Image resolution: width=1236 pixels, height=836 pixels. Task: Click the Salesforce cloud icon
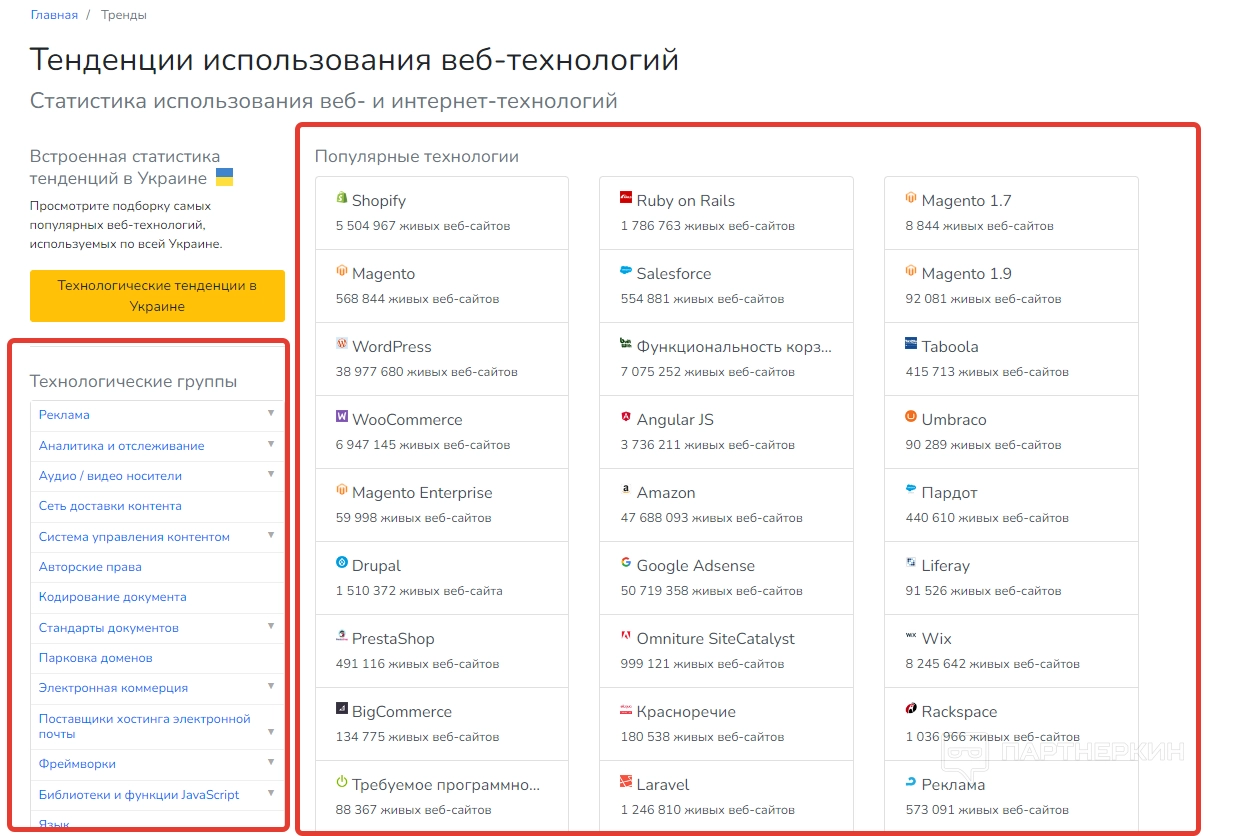[x=626, y=272]
